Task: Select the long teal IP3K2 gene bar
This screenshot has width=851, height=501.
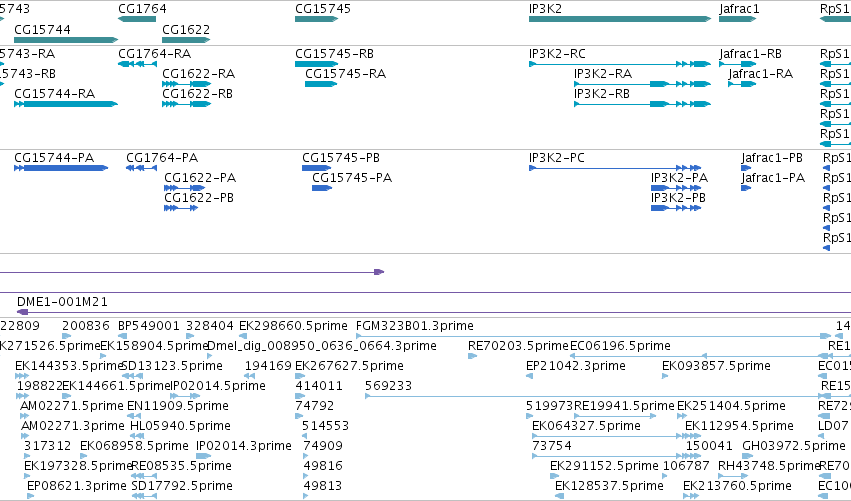Action: 620,19
